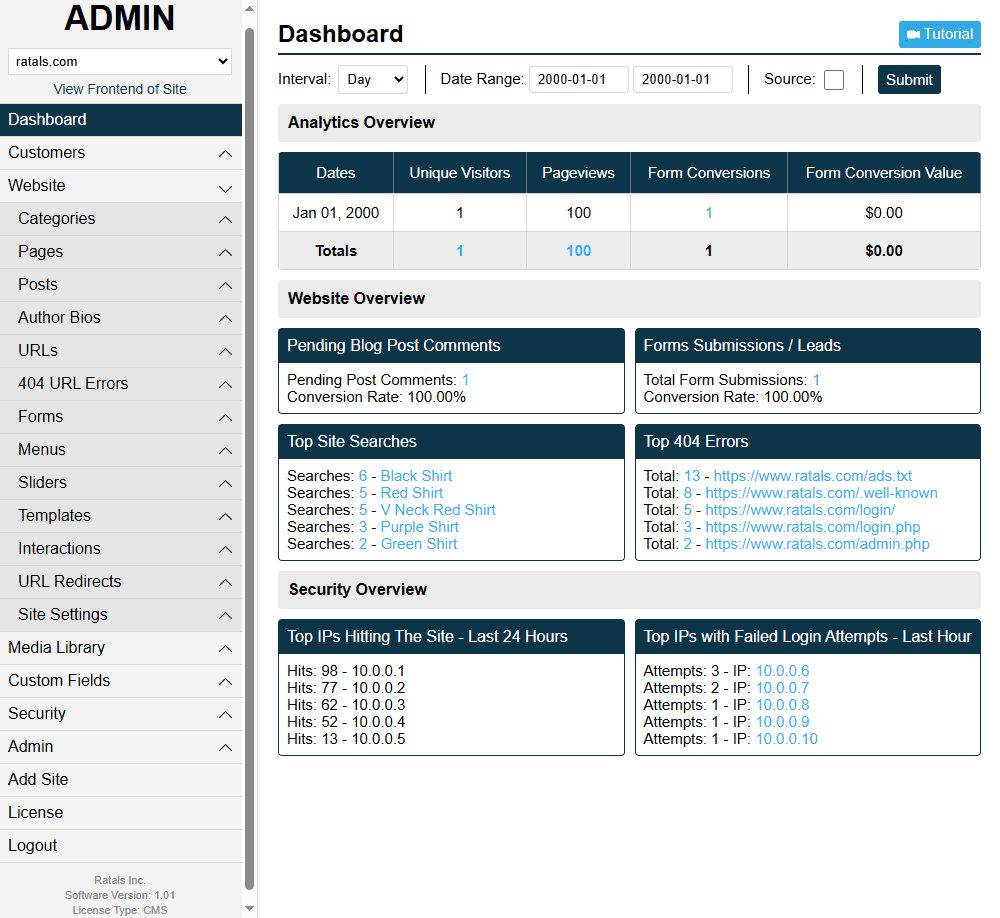Expand the Interactions chevron

click(225, 549)
